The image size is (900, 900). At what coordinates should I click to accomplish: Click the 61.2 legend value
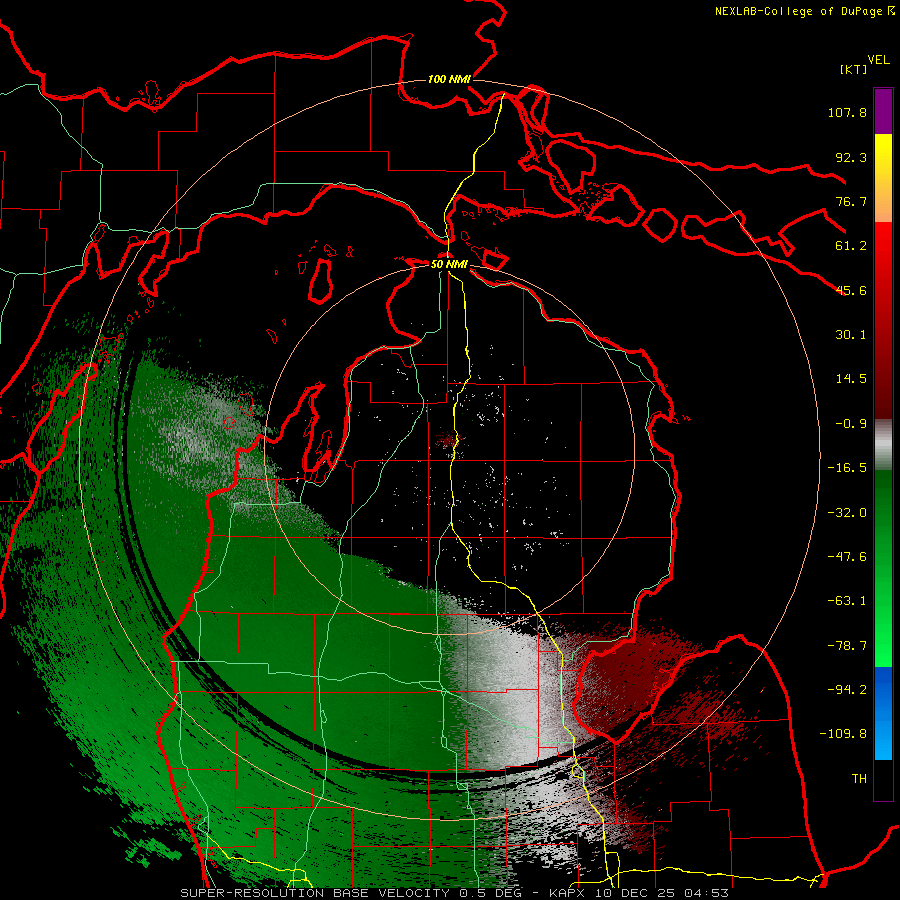click(851, 246)
